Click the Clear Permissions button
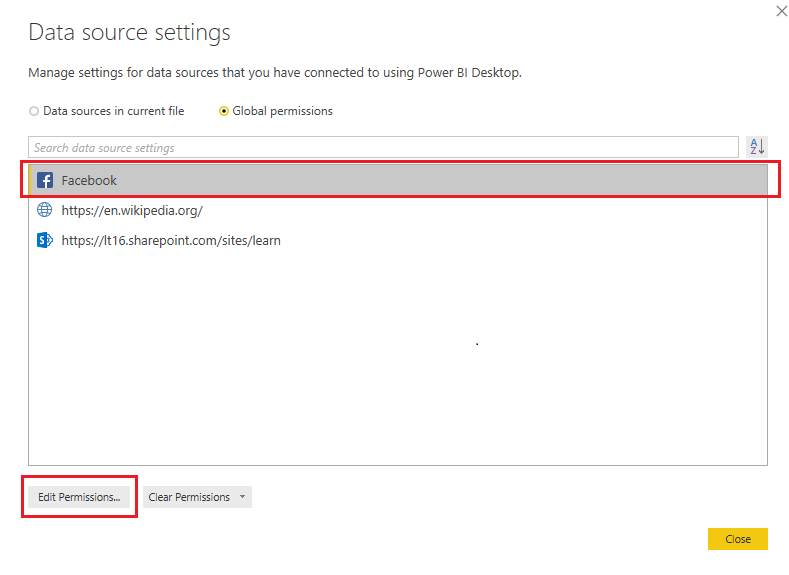This screenshot has height=575, width=789. pyautogui.click(x=189, y=497)
